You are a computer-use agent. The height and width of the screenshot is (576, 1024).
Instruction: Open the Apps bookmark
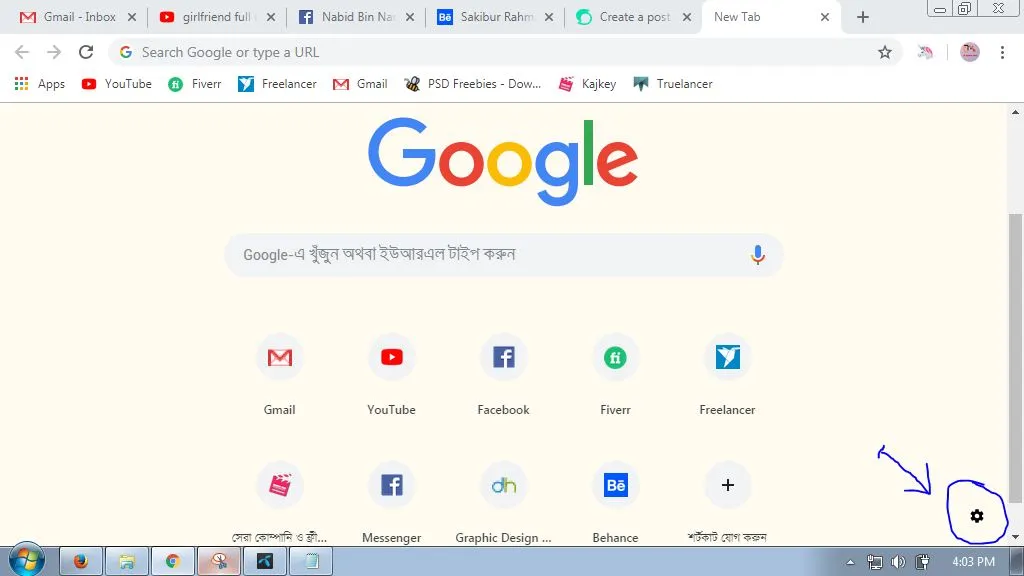pos(40,84)
